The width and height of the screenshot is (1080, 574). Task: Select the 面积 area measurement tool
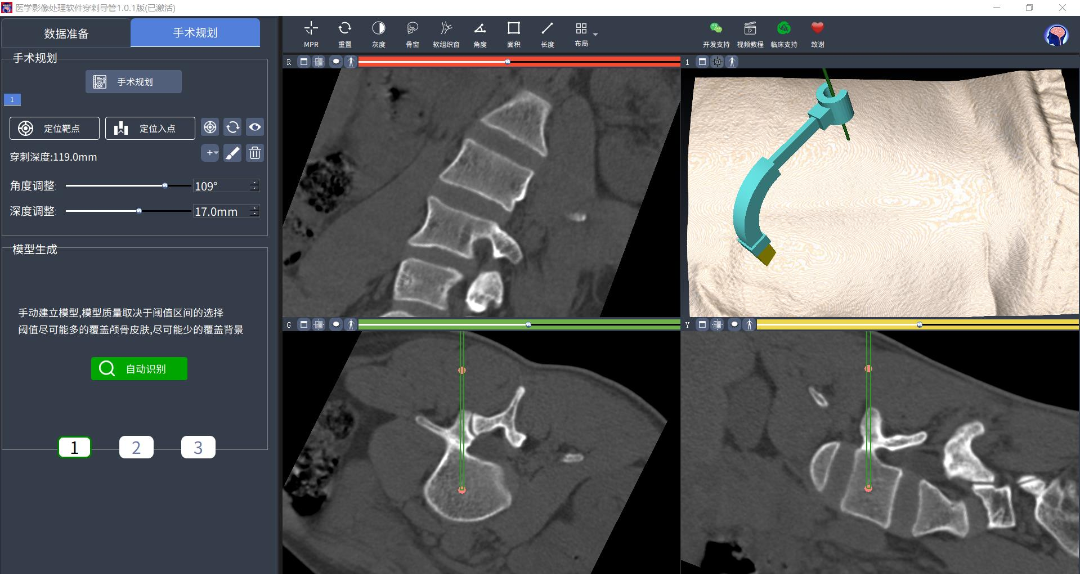513,29
